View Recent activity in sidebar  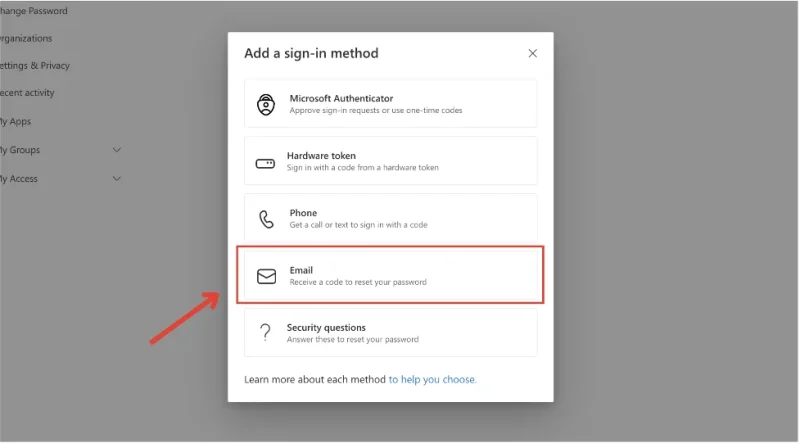tap(27, 93)
